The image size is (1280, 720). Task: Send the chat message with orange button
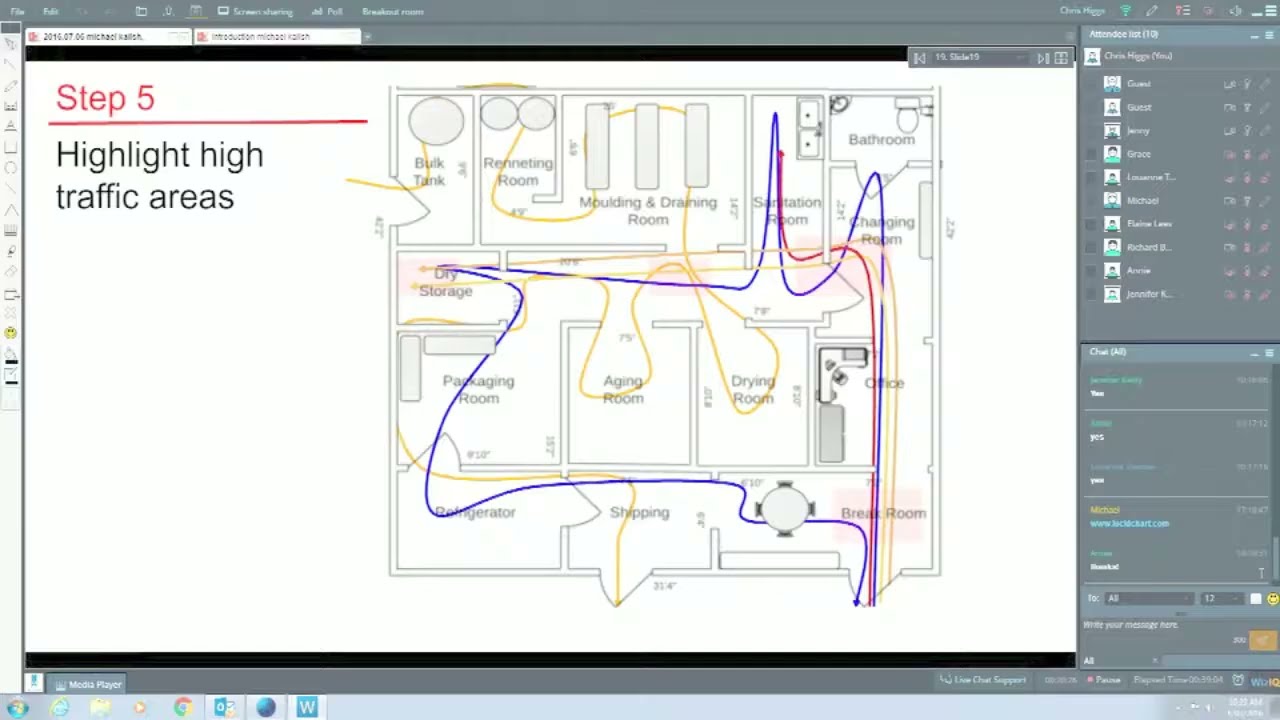(1262, 640)
